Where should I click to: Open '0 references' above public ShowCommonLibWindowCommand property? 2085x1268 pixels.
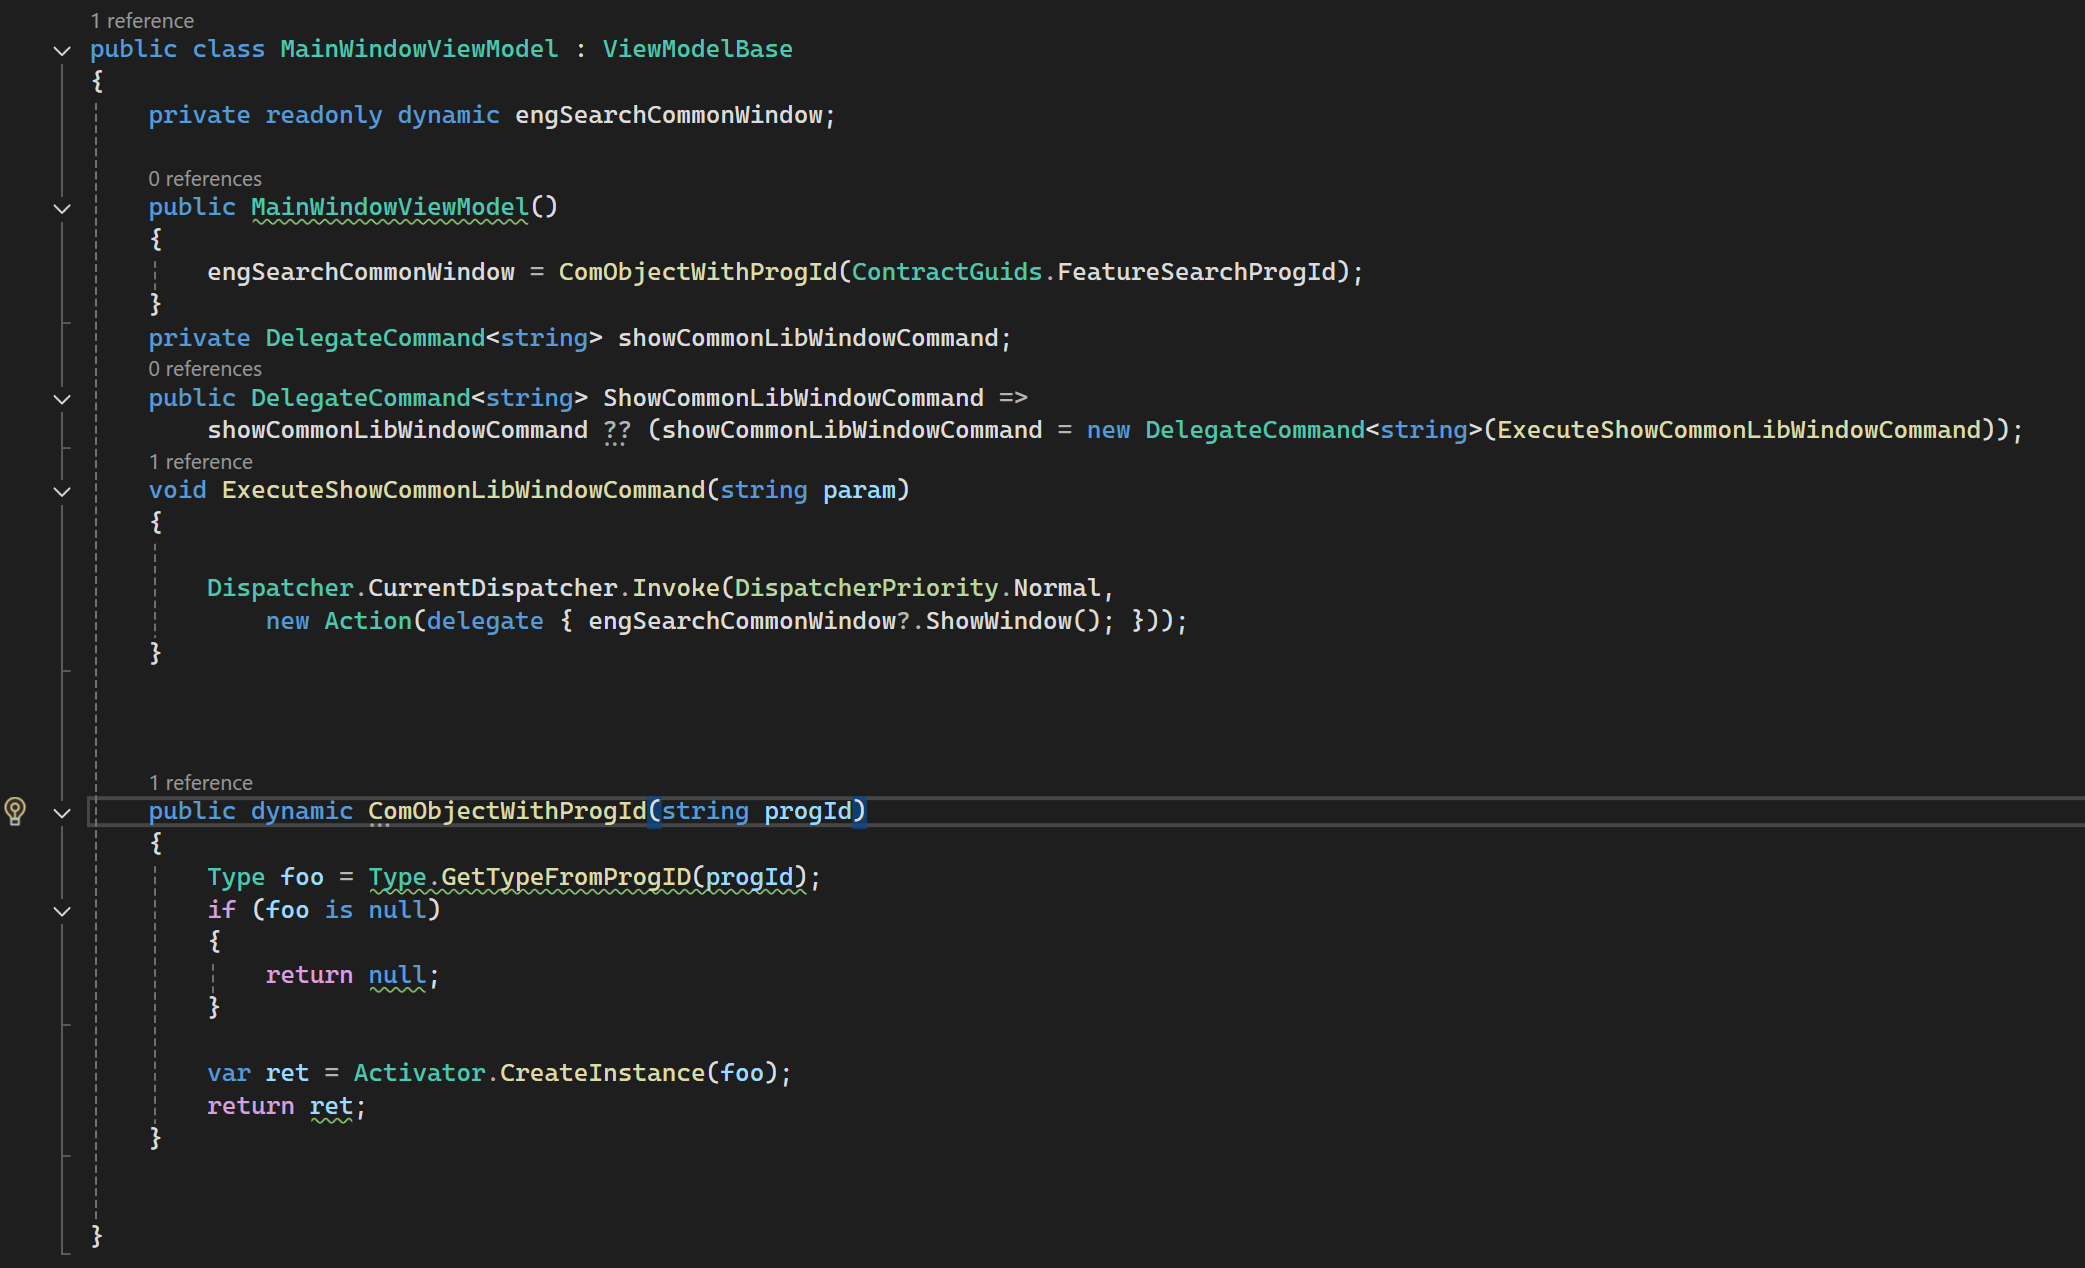click(x=205, y=369)
